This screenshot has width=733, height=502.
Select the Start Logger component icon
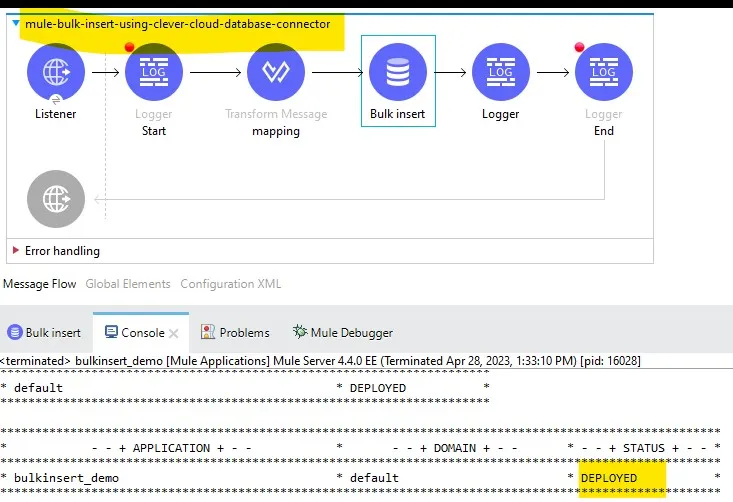(x=154, y=72)
